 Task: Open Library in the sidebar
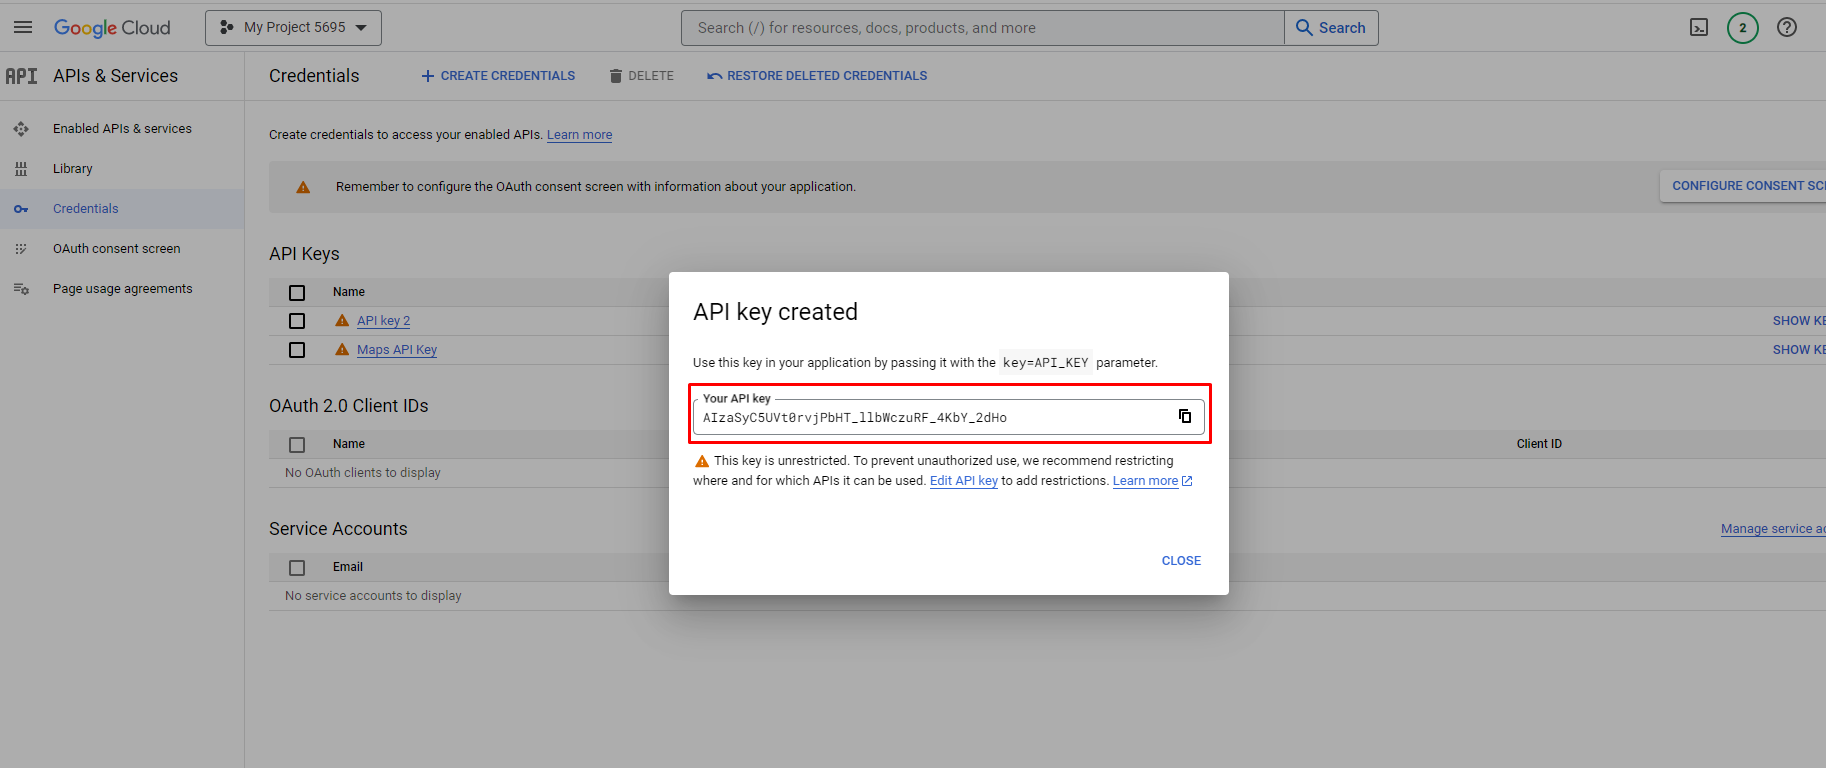coord(72,169)
